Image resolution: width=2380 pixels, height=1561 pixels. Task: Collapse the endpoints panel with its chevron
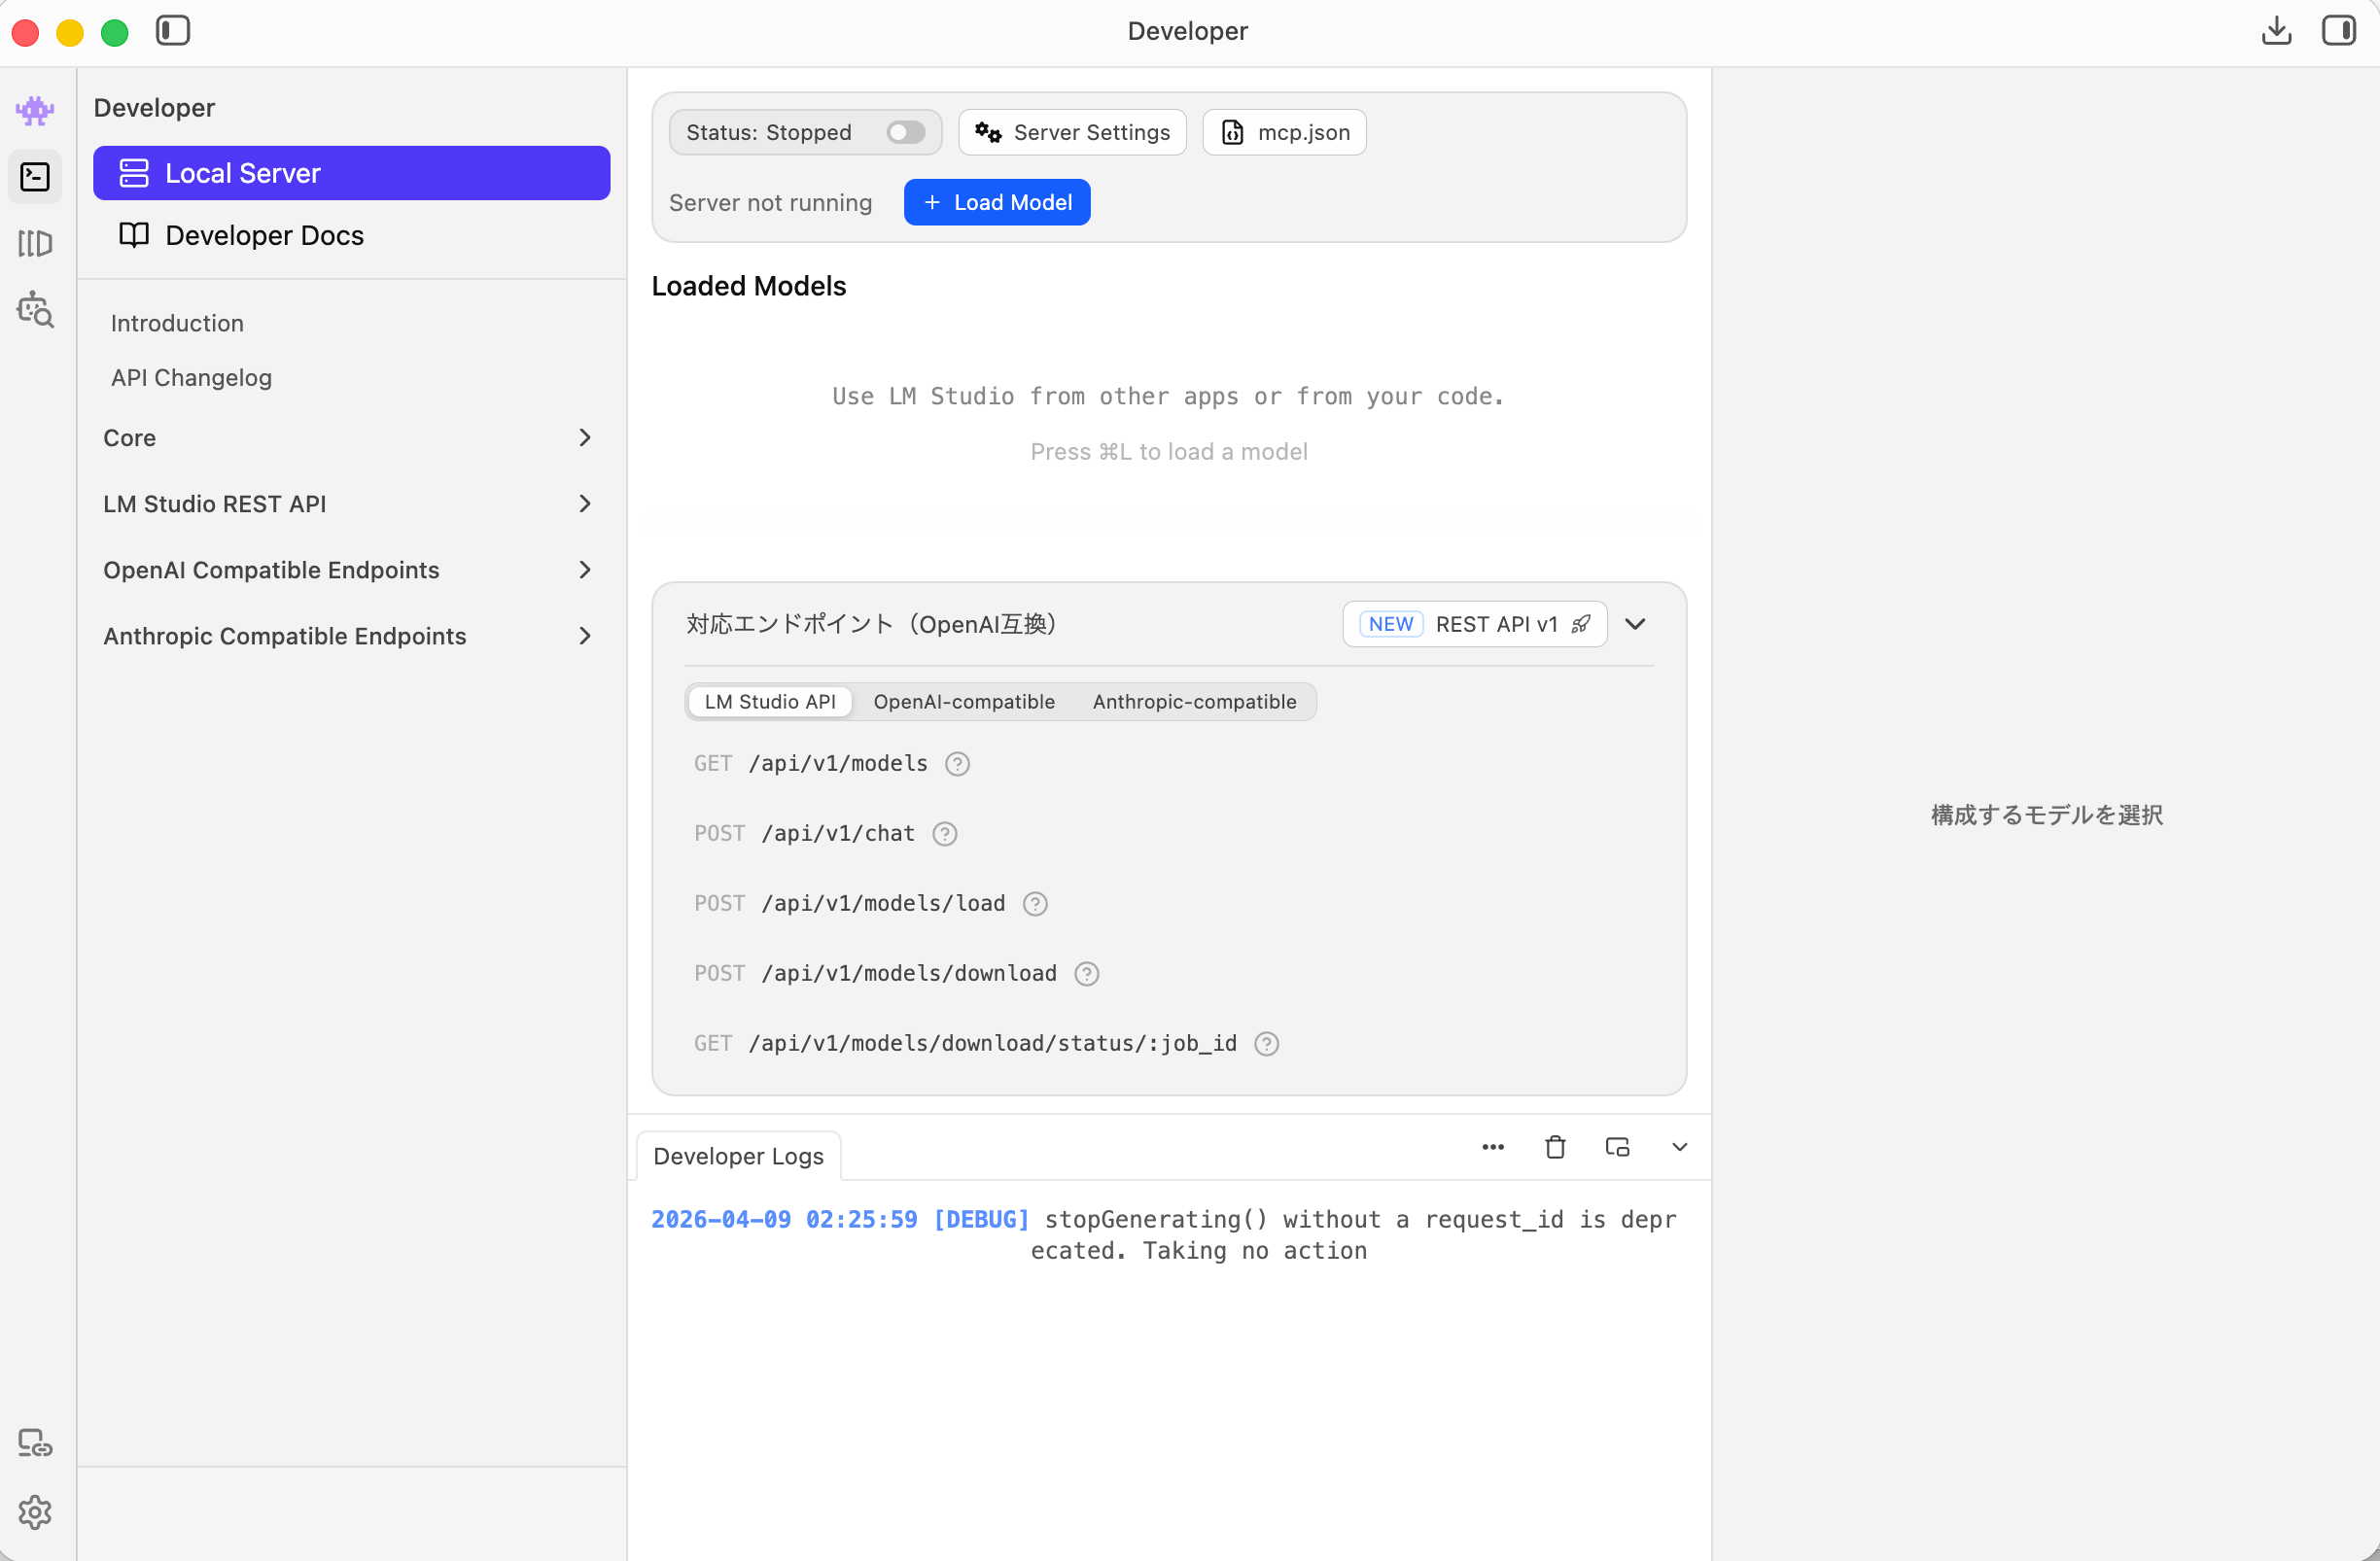click(1635, 624)
